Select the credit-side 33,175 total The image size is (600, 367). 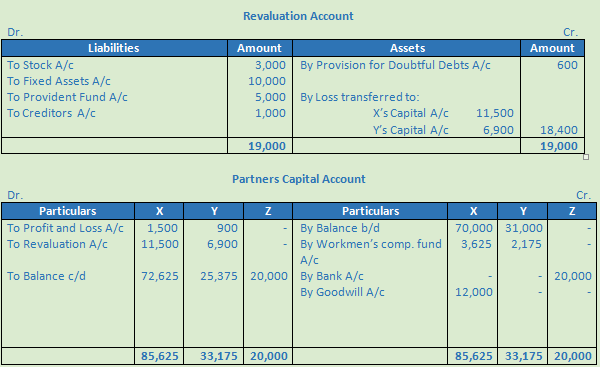[x=524, y=356]
